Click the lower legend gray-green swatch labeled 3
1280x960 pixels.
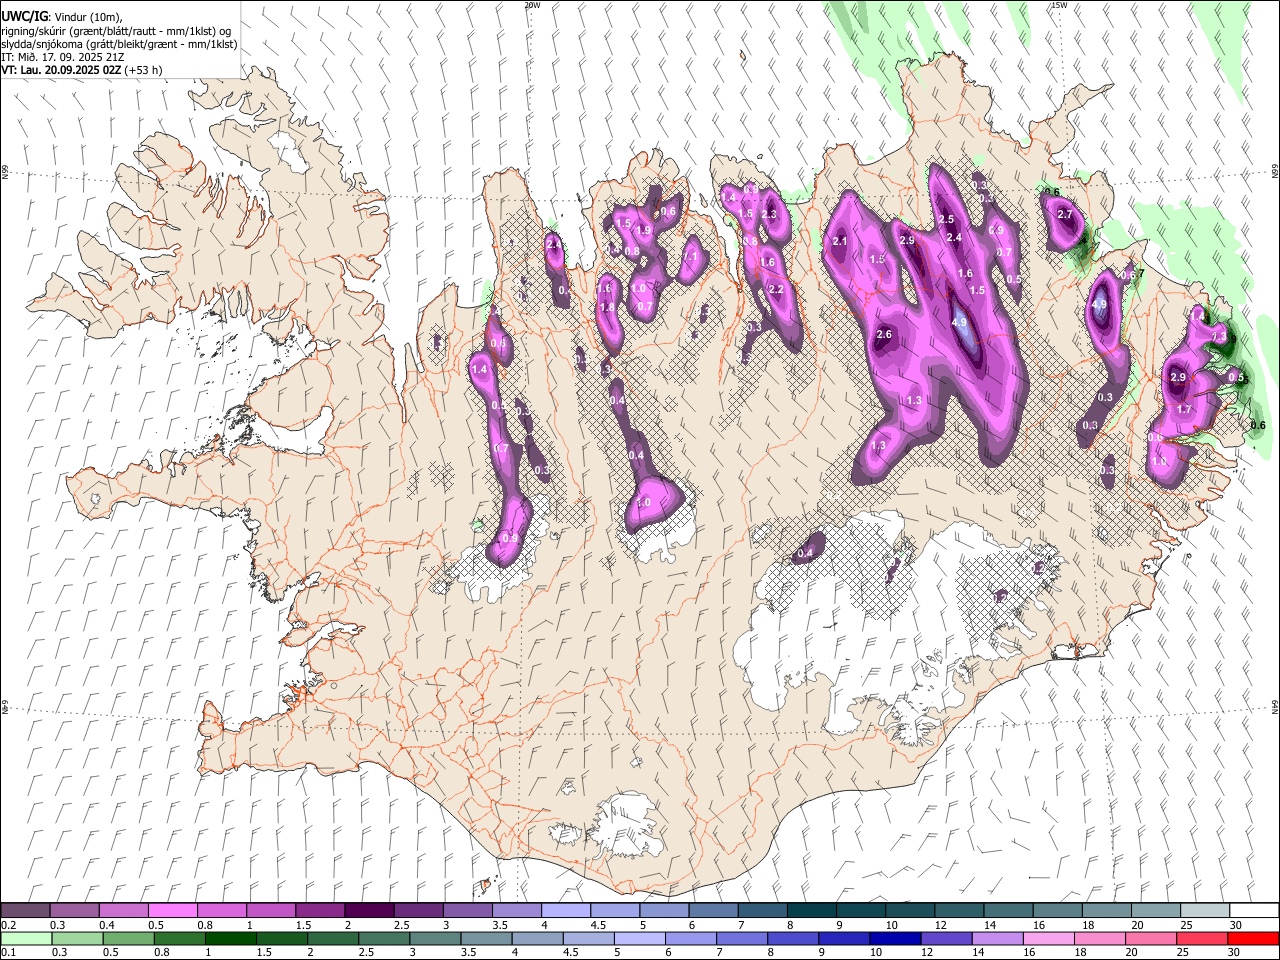pos(435,938)
